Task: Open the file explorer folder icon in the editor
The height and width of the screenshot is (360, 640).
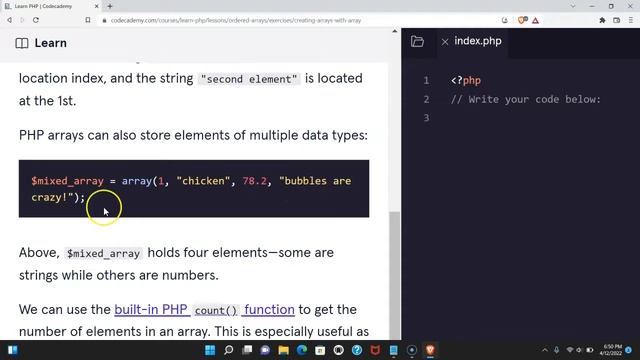Action: pyautogui.click(x=417, y=41)
